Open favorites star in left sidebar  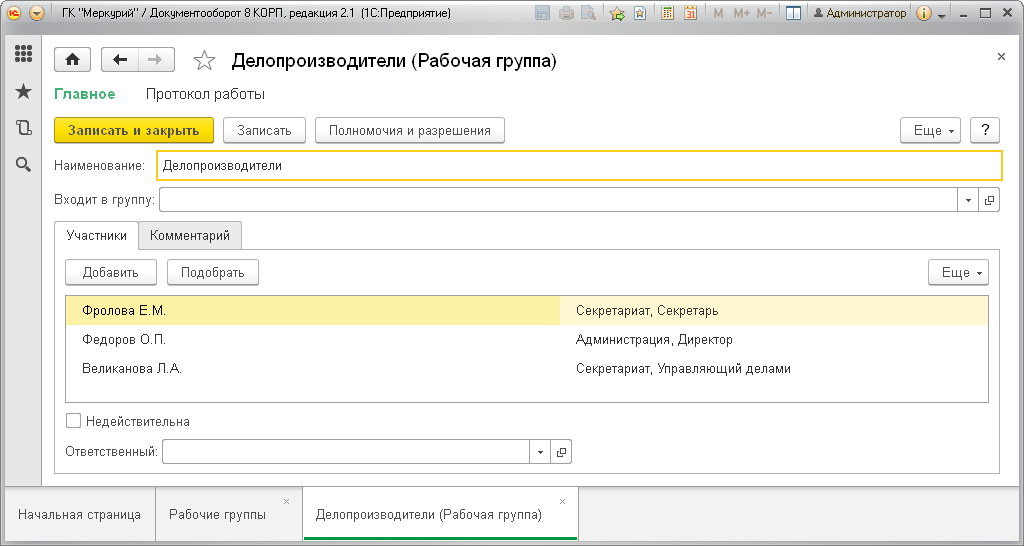click(24, 91)
